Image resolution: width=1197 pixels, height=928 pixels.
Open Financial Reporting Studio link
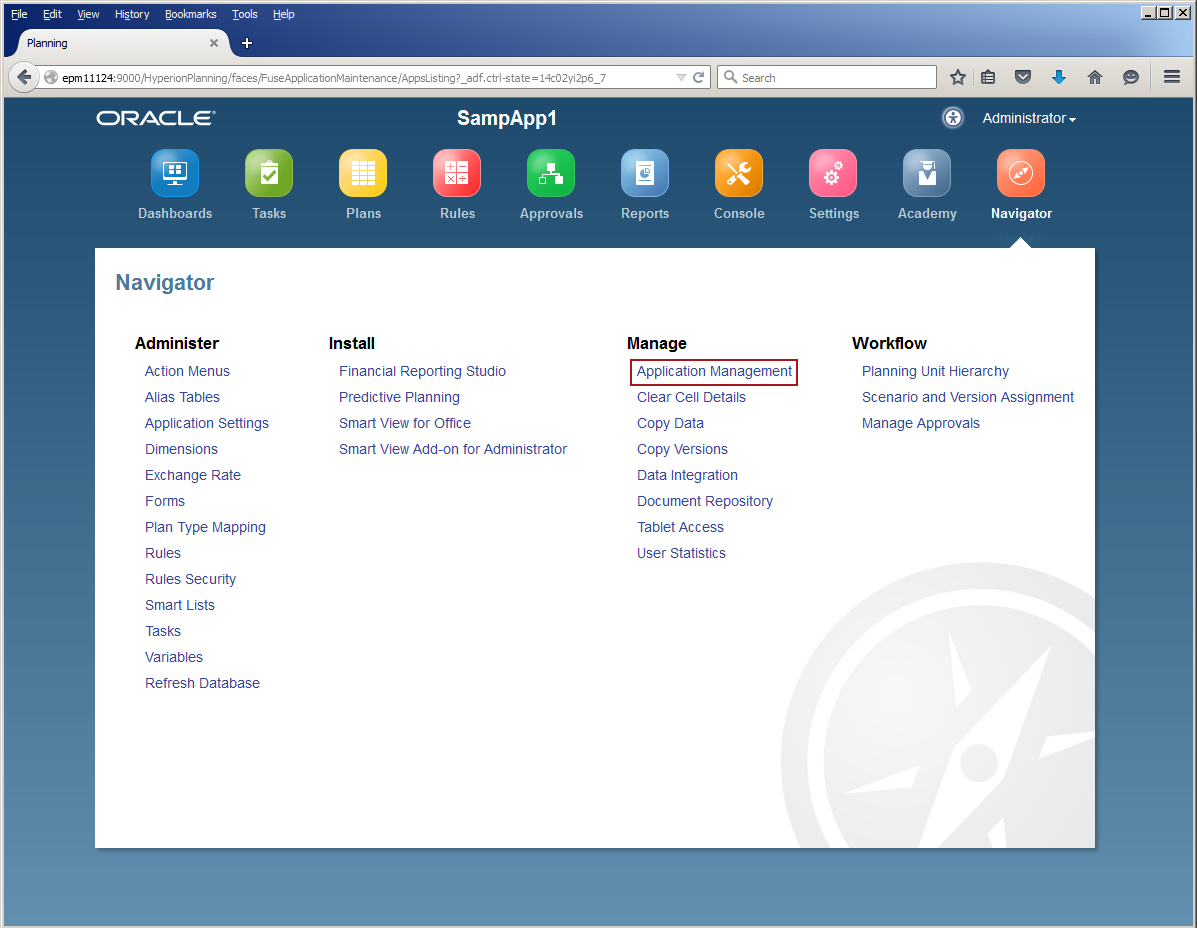(x=422, y=371)
